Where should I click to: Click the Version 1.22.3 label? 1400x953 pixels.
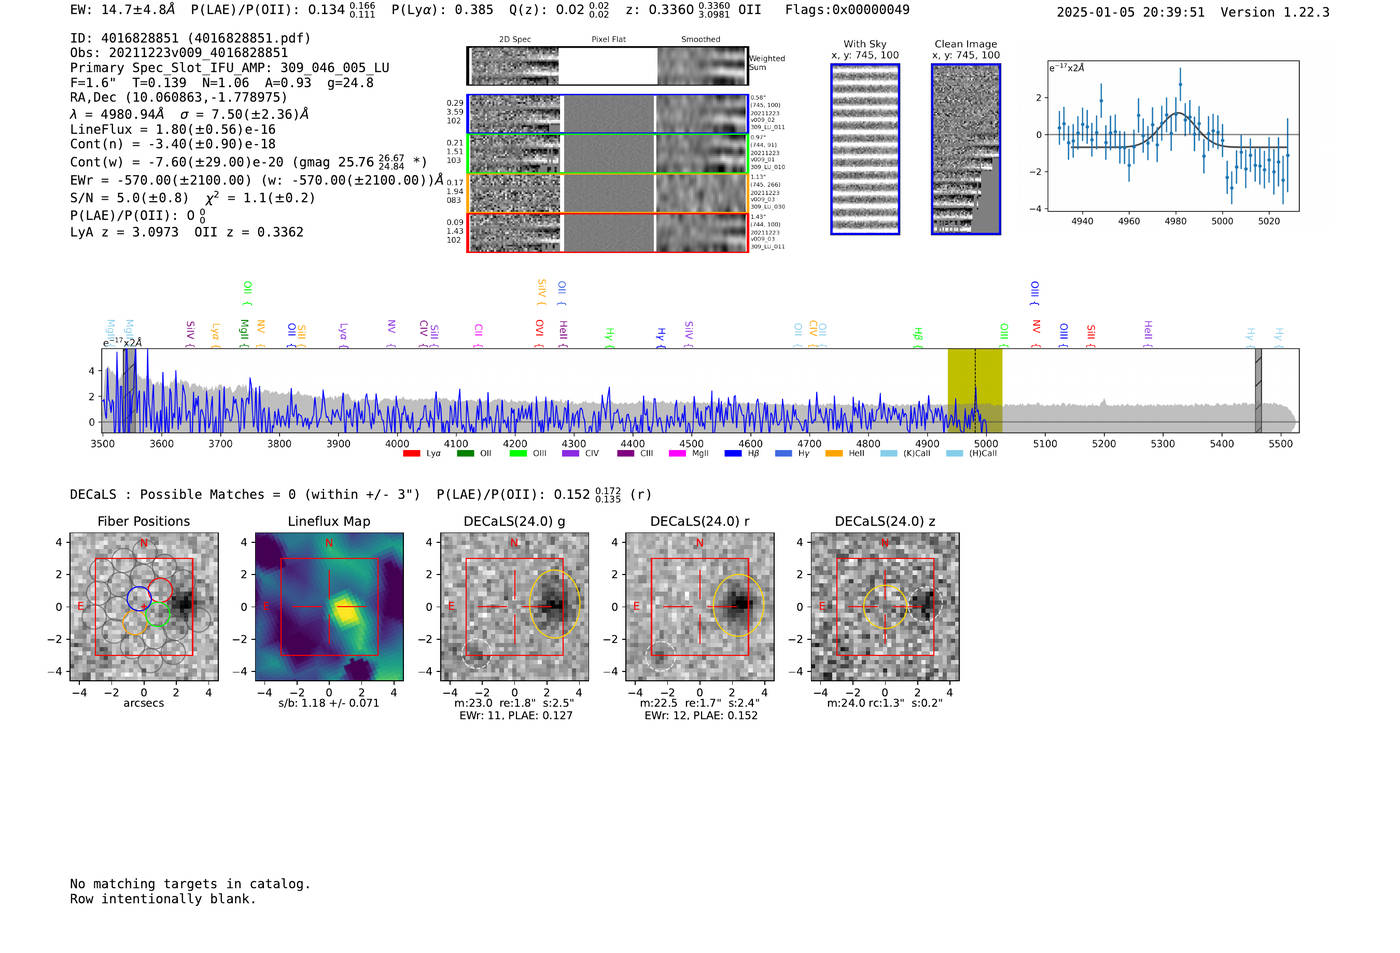click(x=1275, y=12)
